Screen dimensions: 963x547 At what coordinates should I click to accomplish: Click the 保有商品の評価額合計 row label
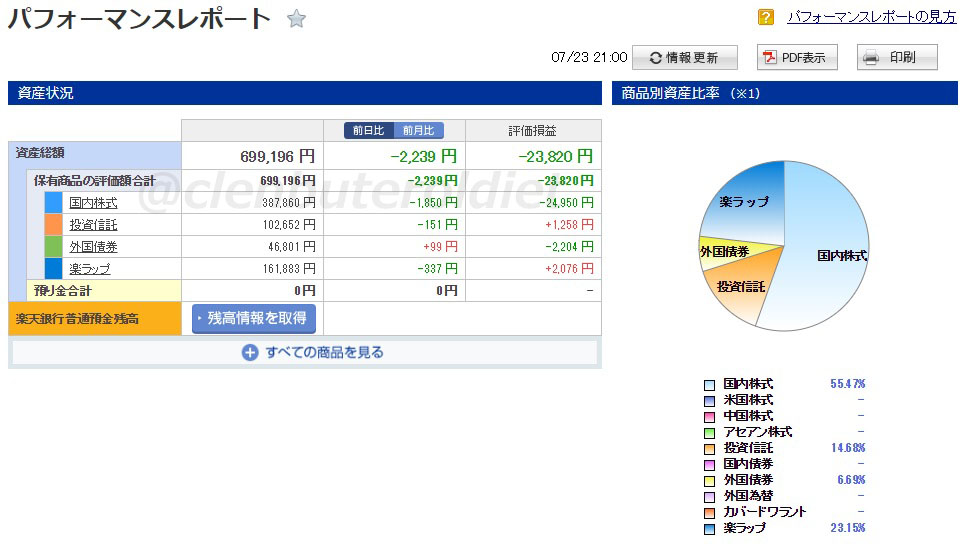(x=94, y=180)
